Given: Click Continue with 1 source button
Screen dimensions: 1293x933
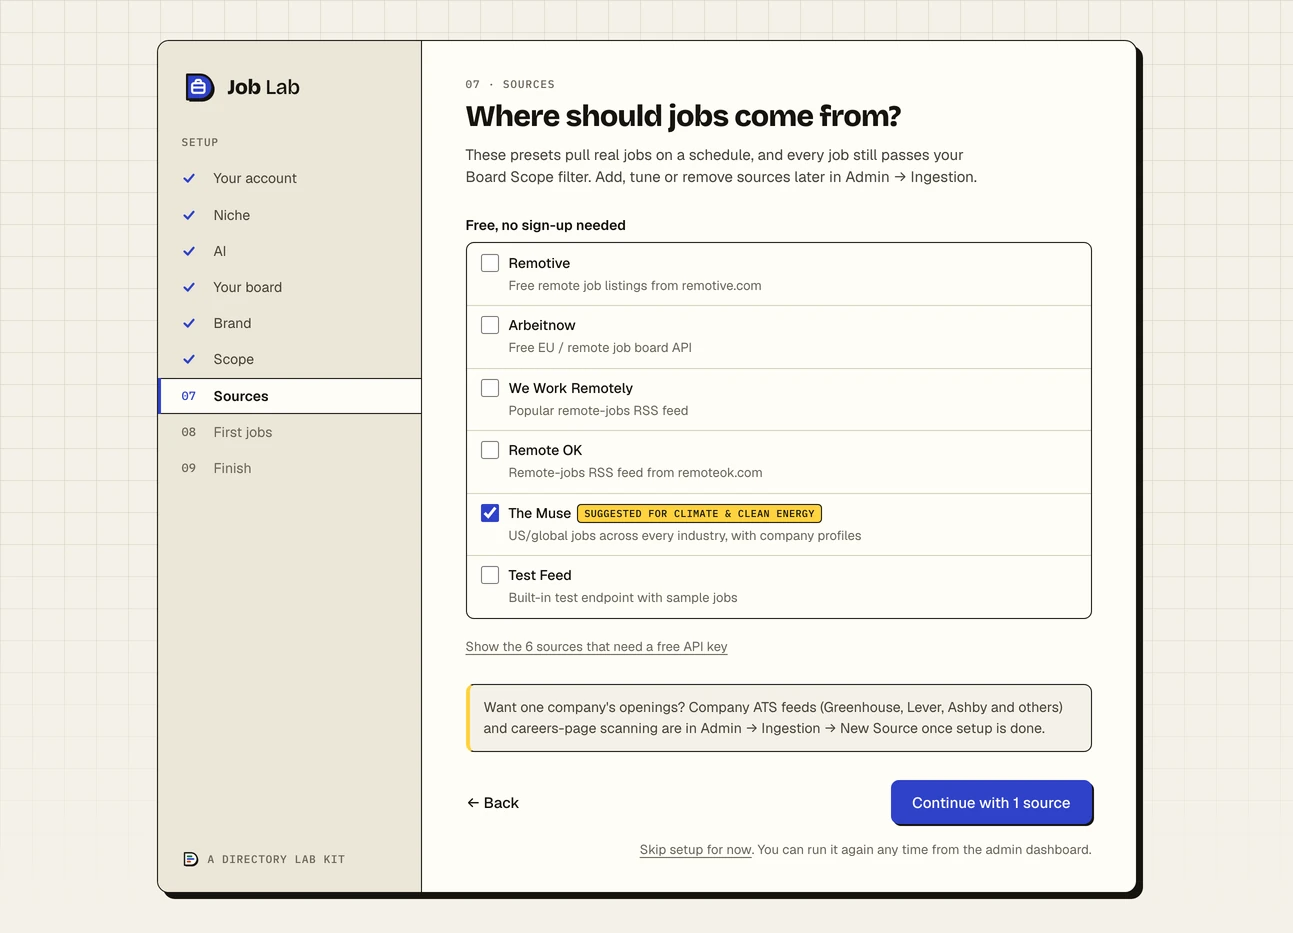Looking at the screenshot, I should [991, 803].
